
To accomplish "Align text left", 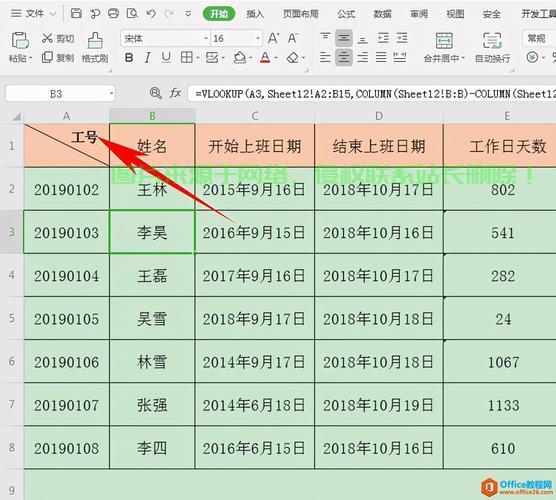I will 325,57.
